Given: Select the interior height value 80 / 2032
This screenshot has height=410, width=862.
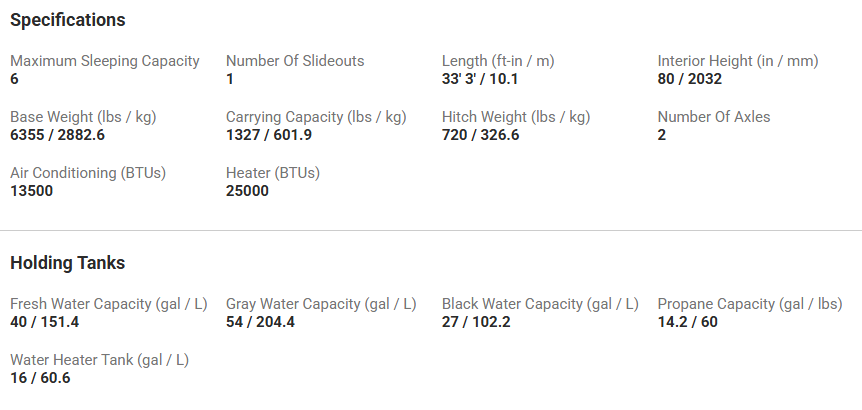Looking at the screenshot, I should (690, 79).
